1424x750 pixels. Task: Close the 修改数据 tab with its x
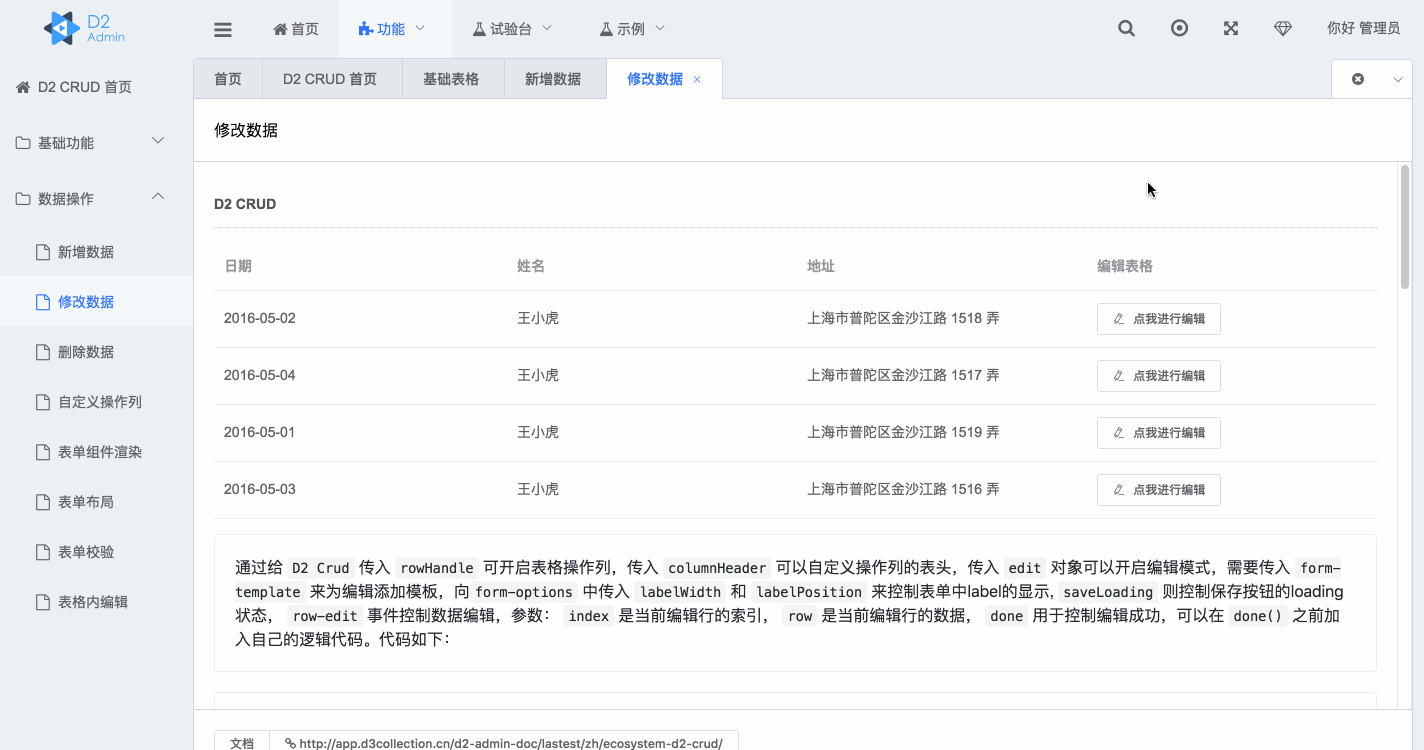(x=697, y=80)
